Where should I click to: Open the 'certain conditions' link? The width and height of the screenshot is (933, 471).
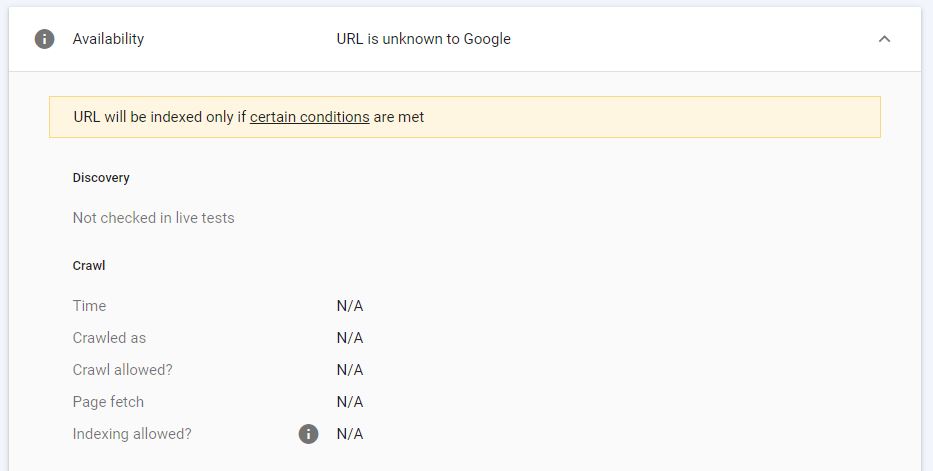309,117
